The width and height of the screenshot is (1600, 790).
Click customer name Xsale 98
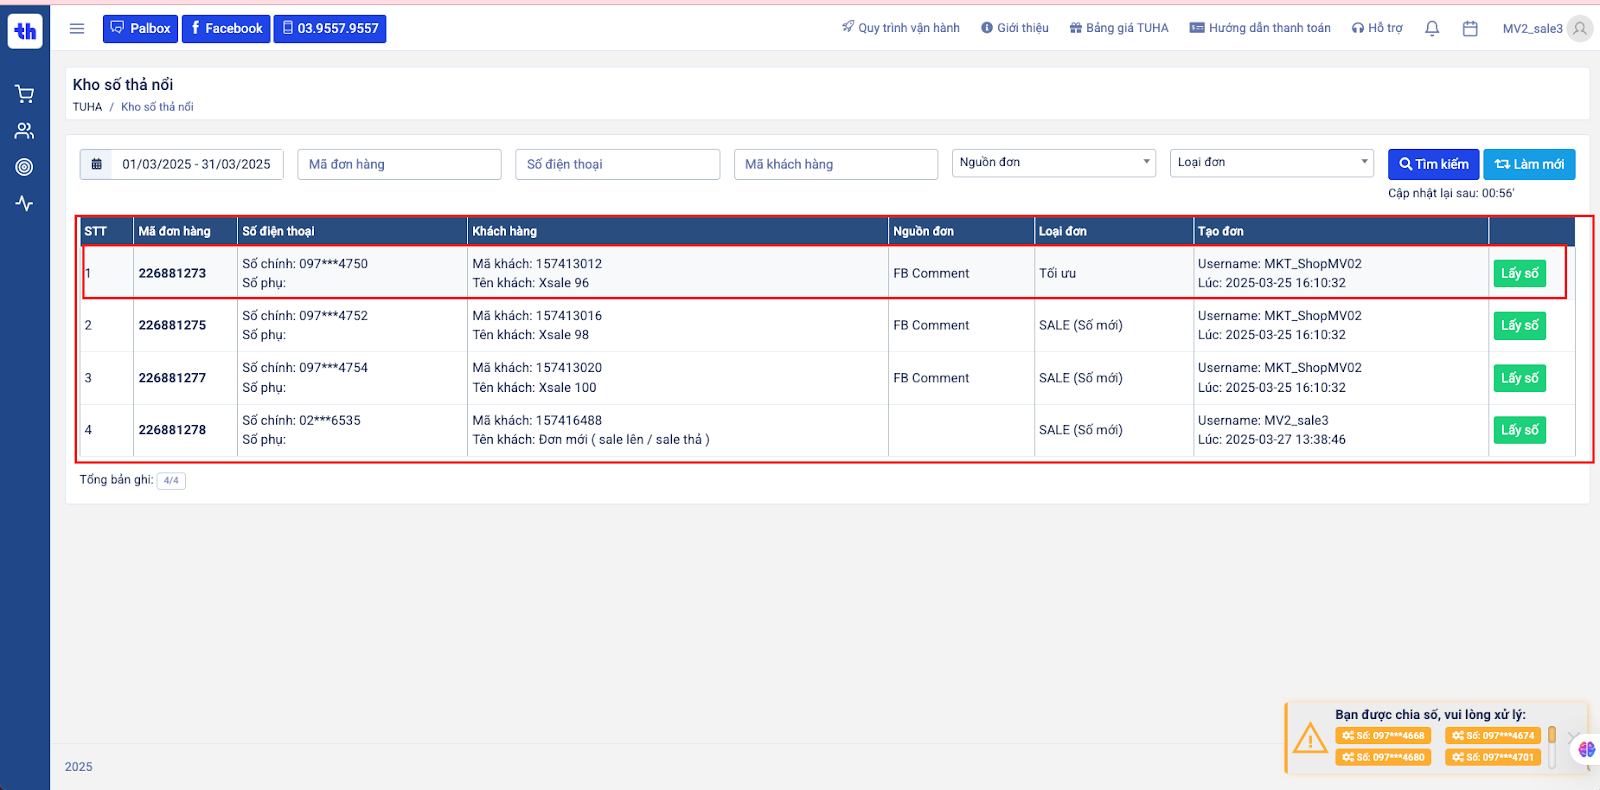point(564,335)
